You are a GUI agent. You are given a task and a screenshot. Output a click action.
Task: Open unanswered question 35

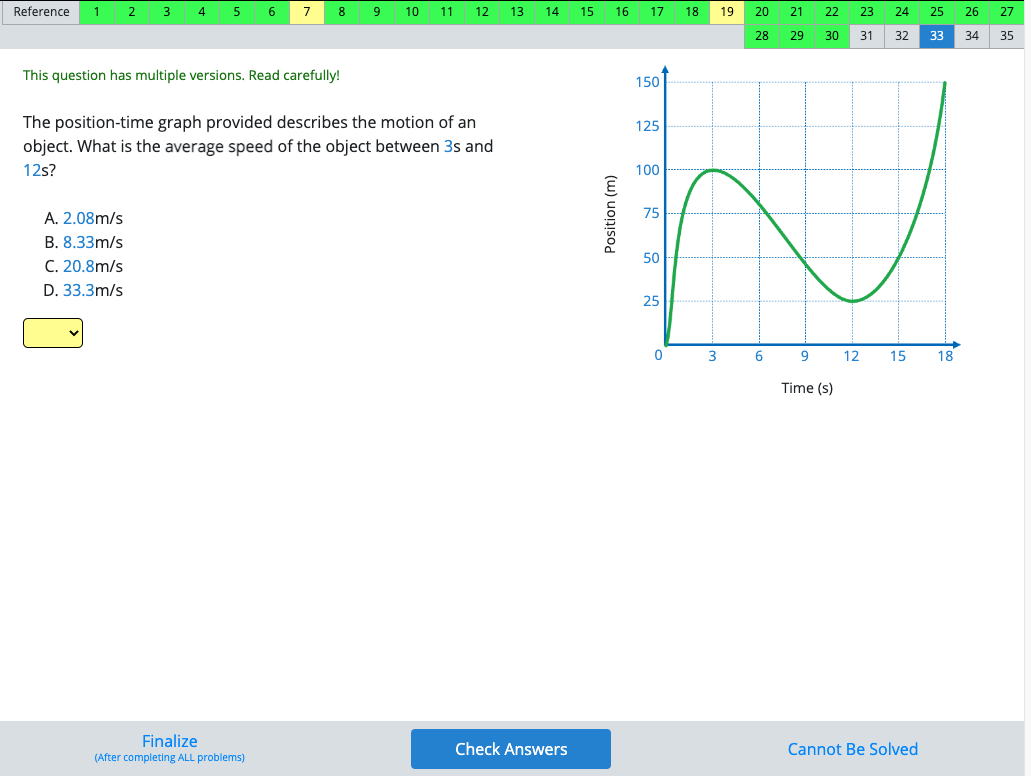[1007, 36]
